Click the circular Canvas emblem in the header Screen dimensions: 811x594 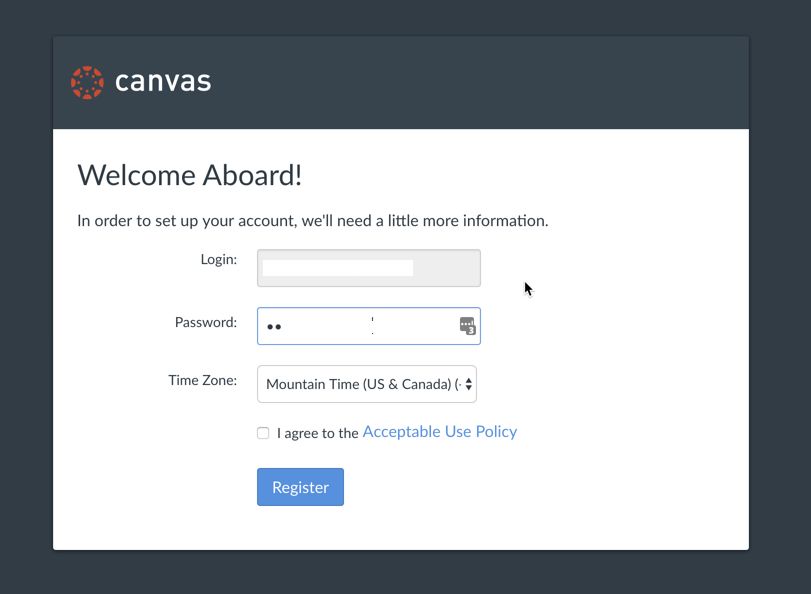(88, 82)
